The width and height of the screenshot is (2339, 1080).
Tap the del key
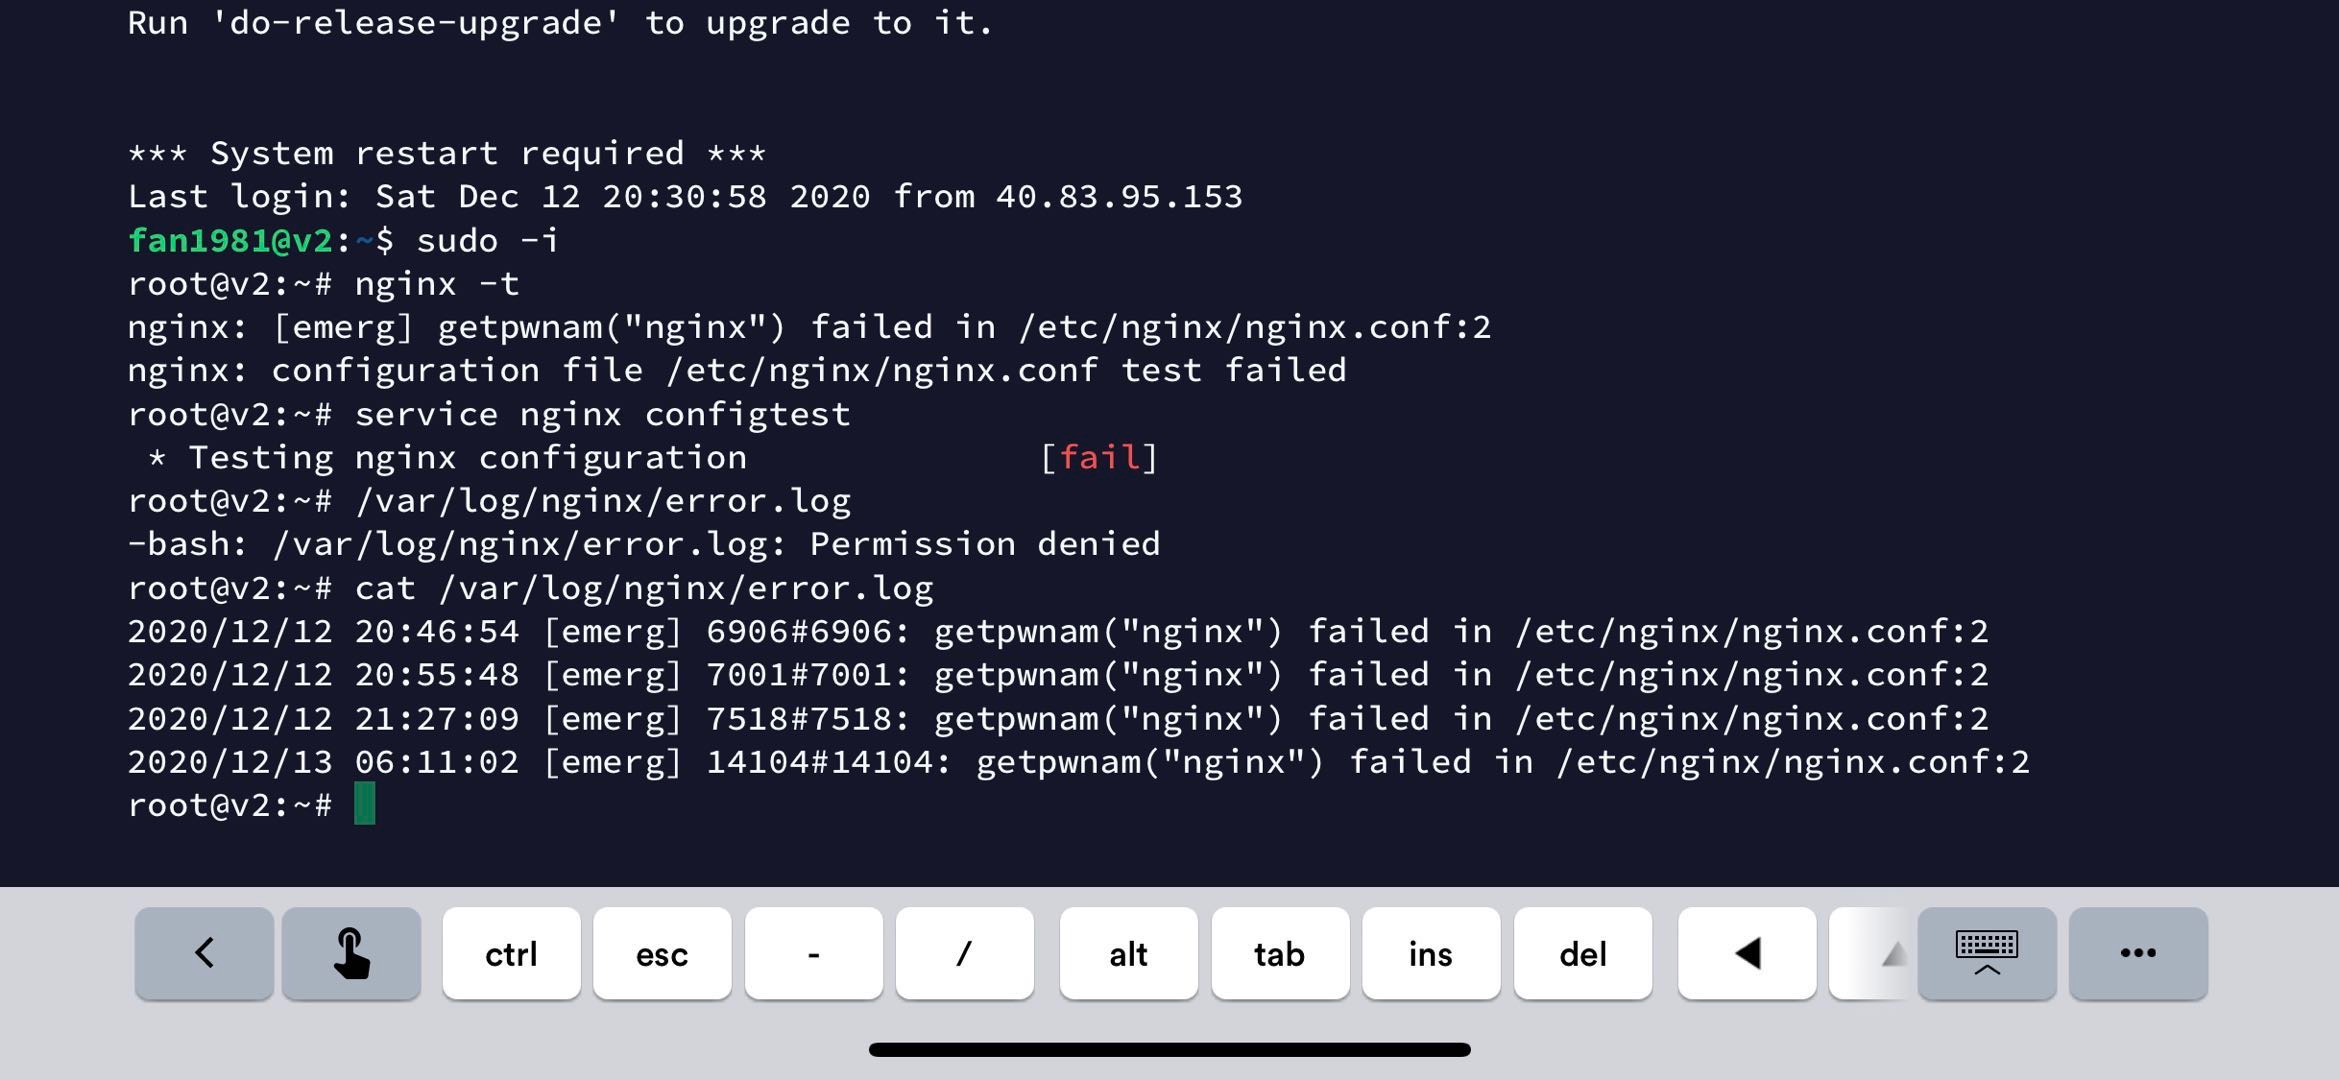pos(1583,953)
